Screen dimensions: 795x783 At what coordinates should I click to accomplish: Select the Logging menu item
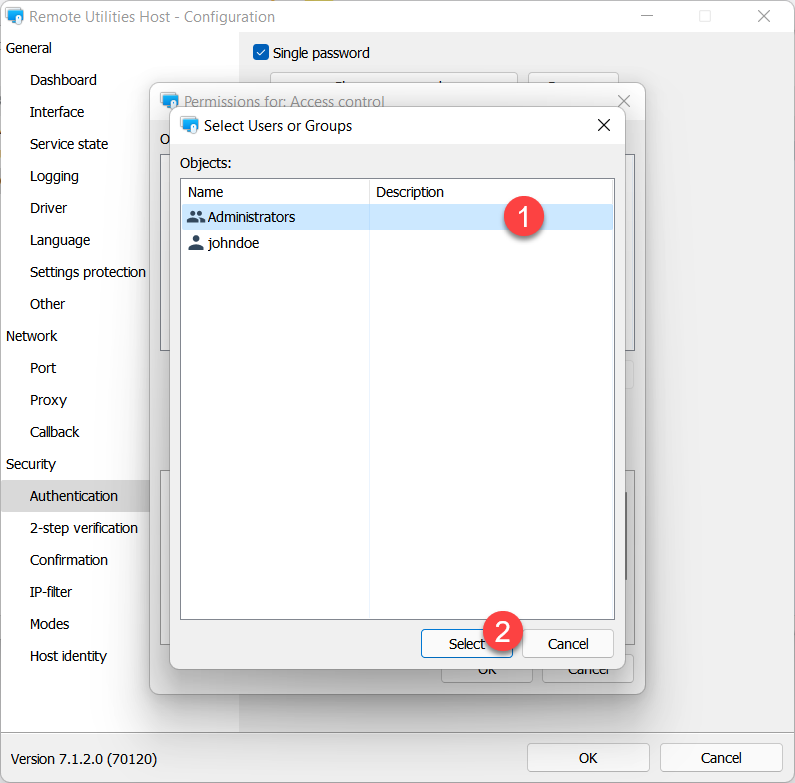click(54, 176)
